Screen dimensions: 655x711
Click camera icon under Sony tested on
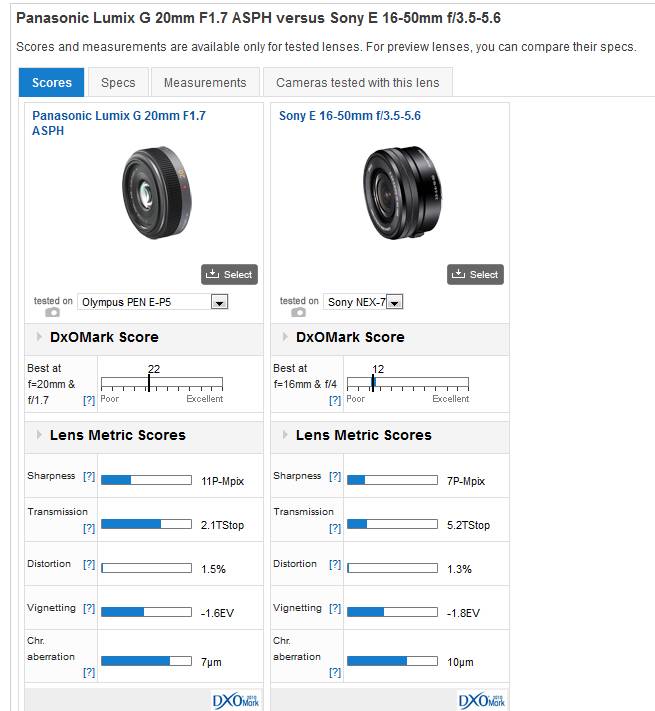(298, 312)
